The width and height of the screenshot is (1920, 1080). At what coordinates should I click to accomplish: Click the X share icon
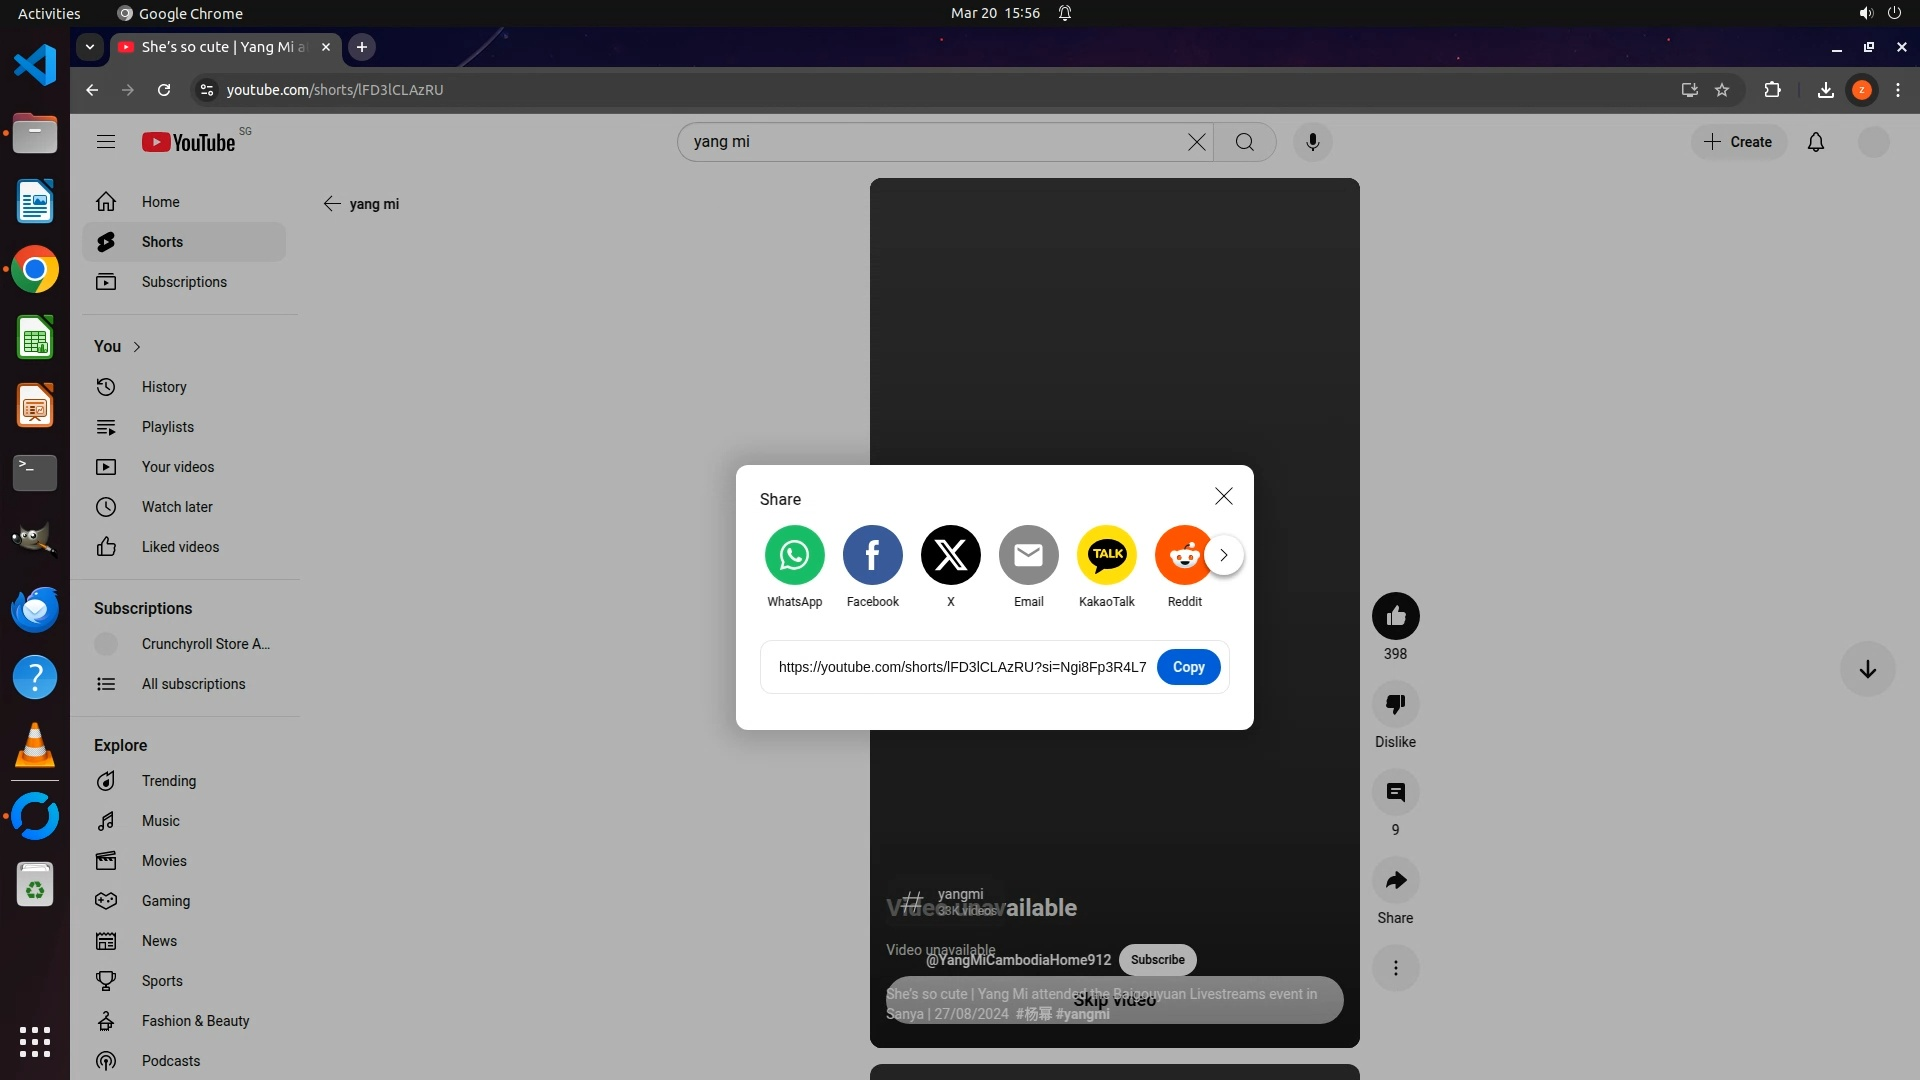tap(950, 555)
